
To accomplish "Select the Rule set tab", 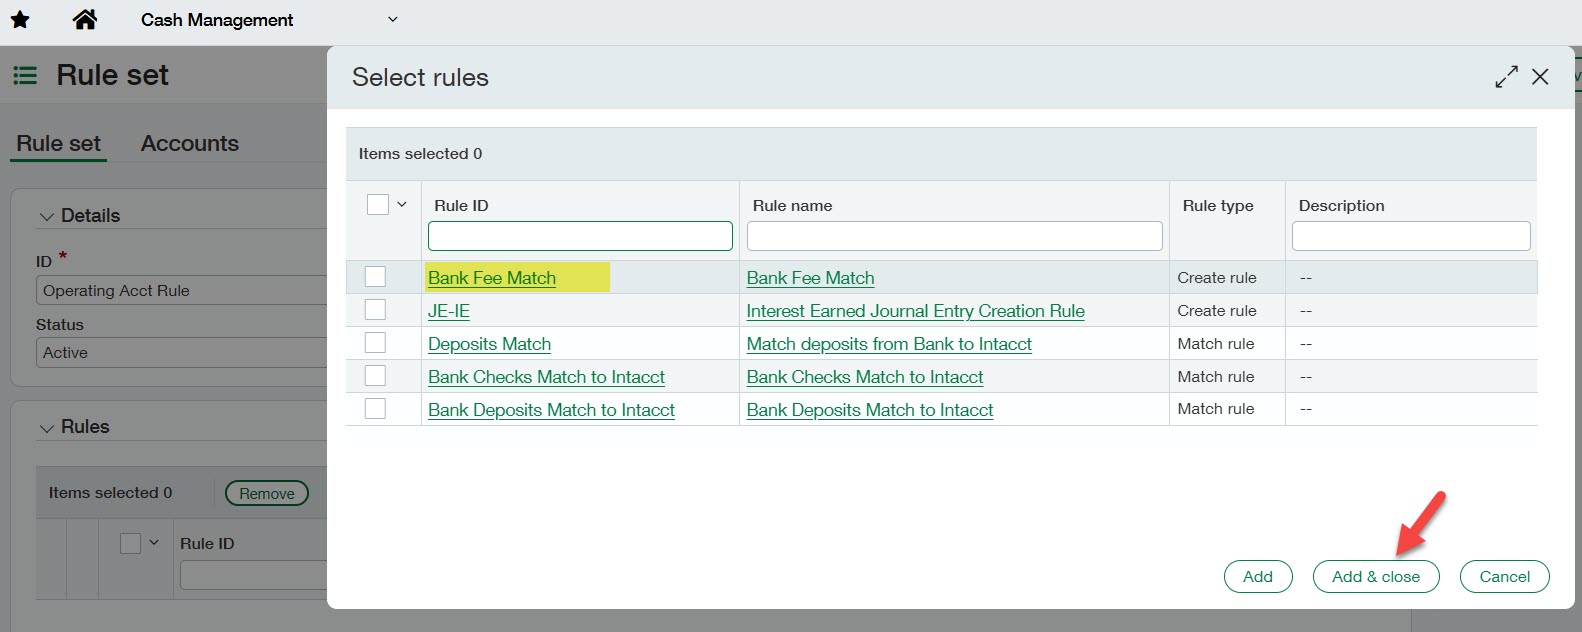I will tap(58, 144).
